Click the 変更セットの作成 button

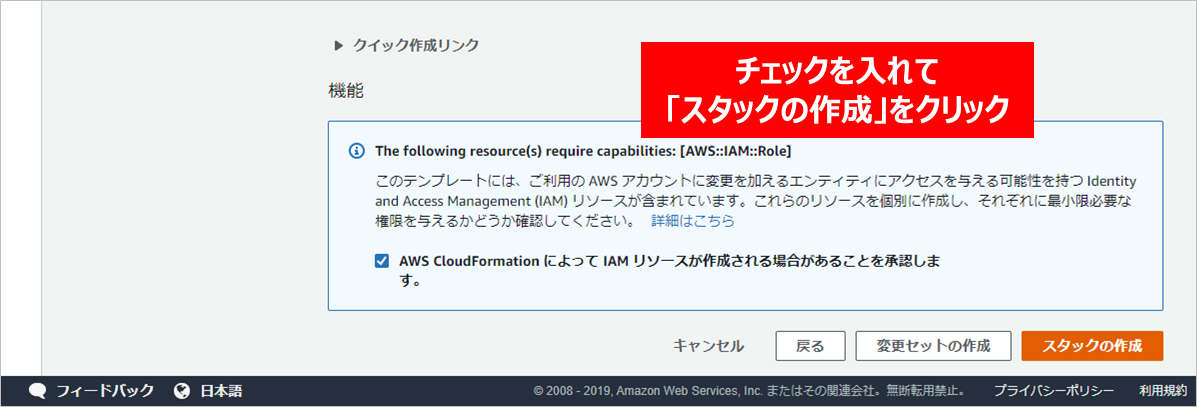(x=933, y=346)
